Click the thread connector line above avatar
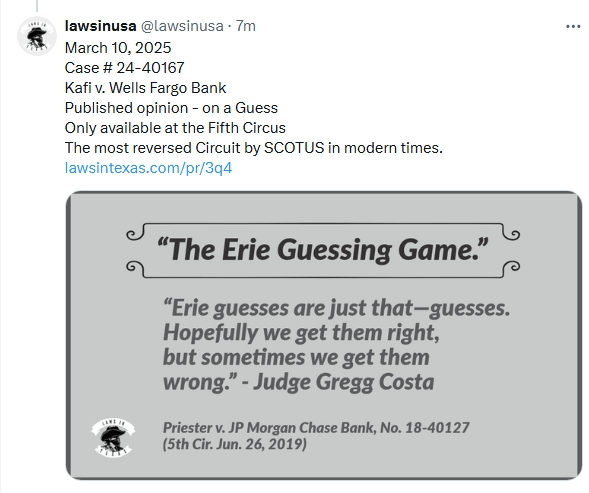 (37, 6)
